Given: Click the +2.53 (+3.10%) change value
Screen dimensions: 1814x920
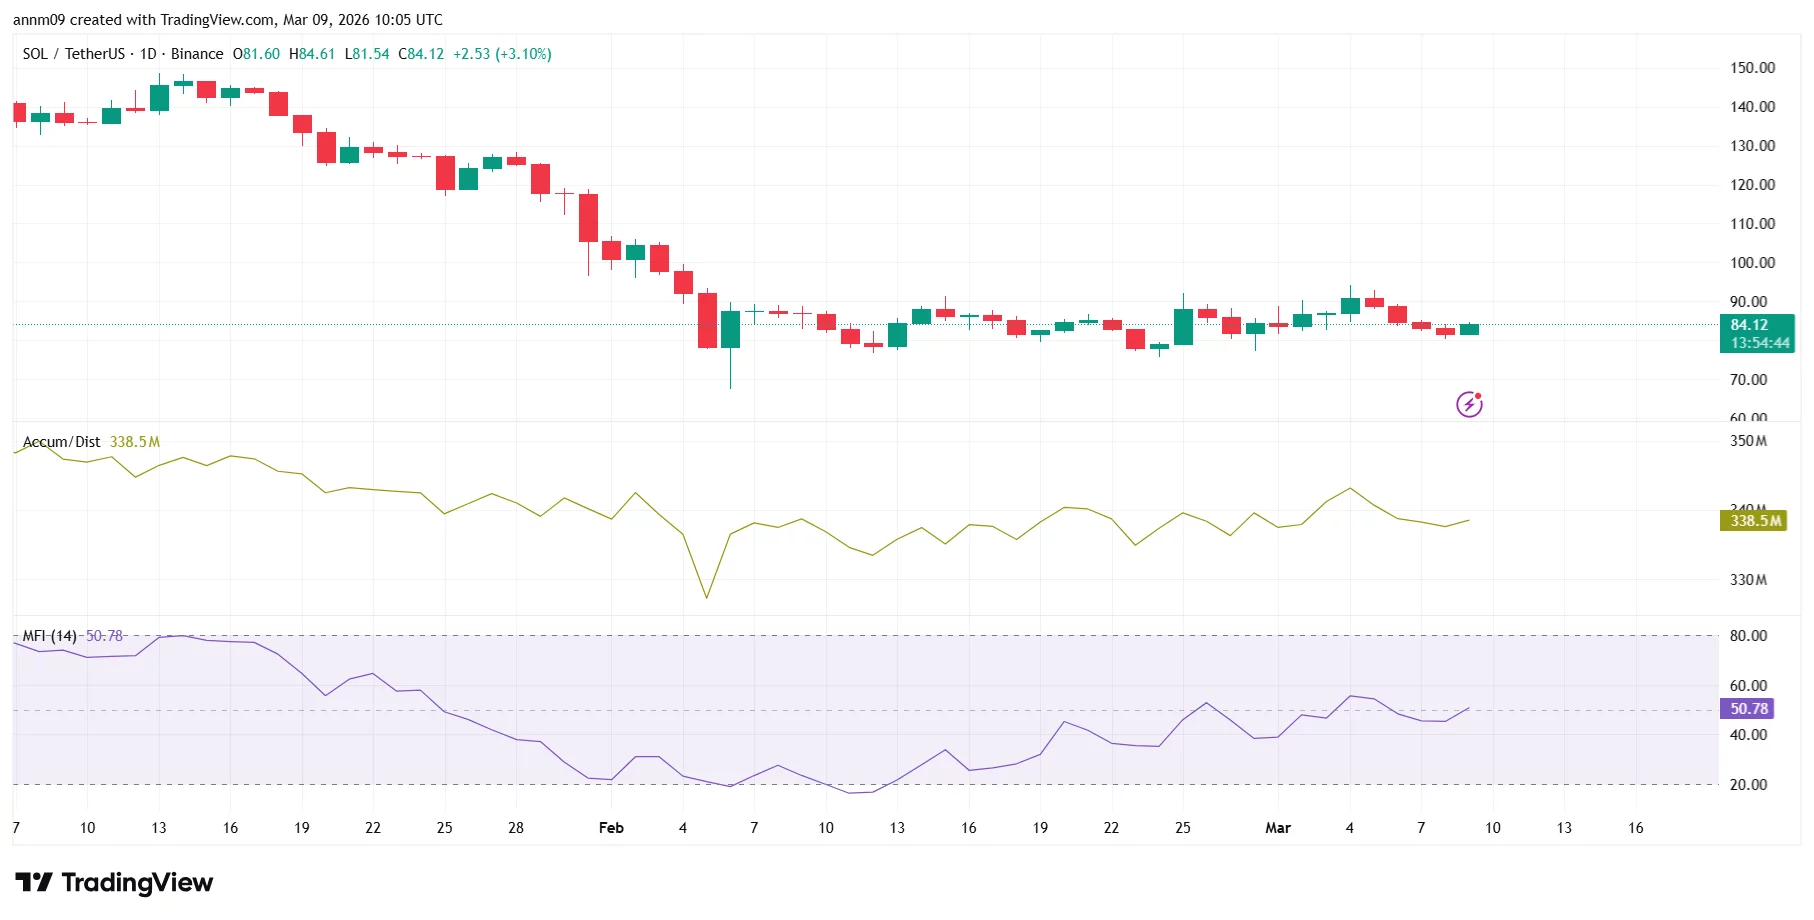Looking at the screenshot, I should pyautogui.click(x=503, y=54).
